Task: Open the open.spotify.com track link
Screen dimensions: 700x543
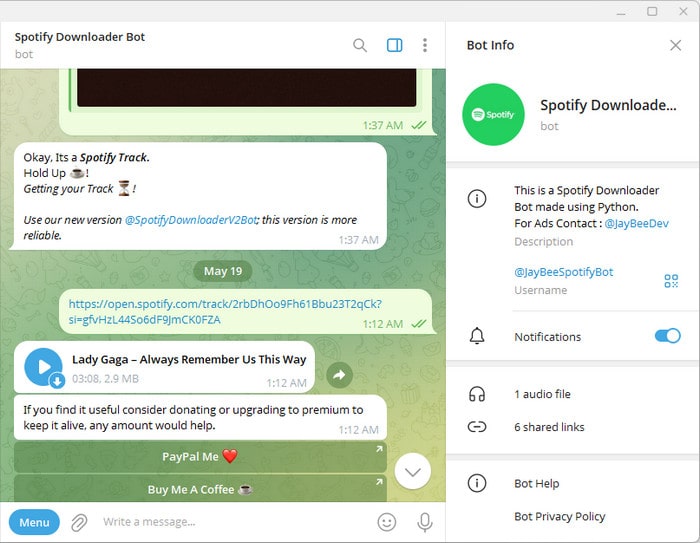Action: [225, 312]
